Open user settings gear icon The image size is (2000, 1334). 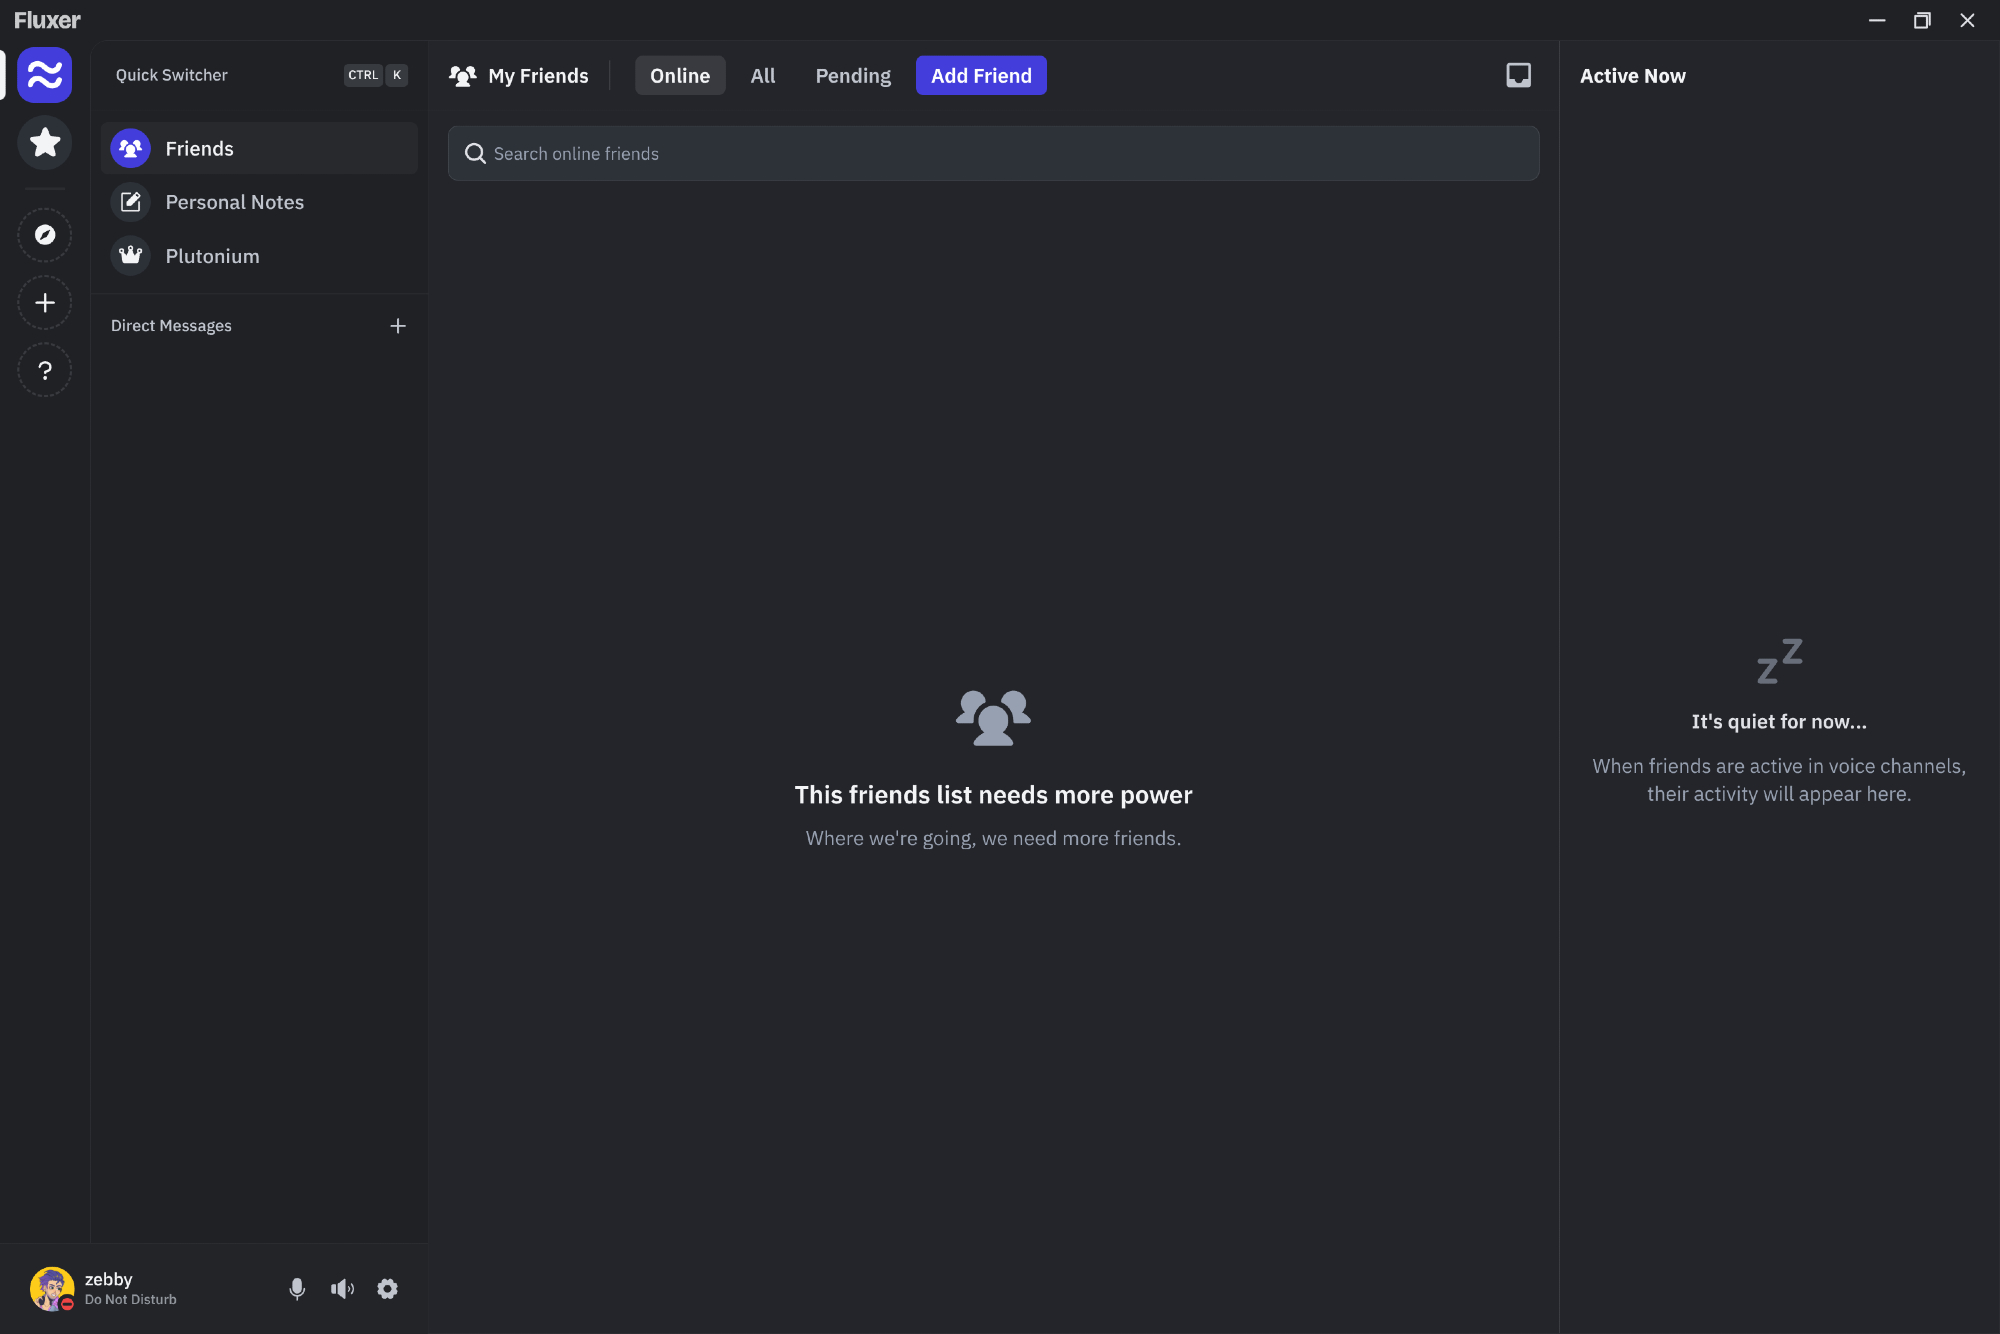click(x=387, y=1289)
